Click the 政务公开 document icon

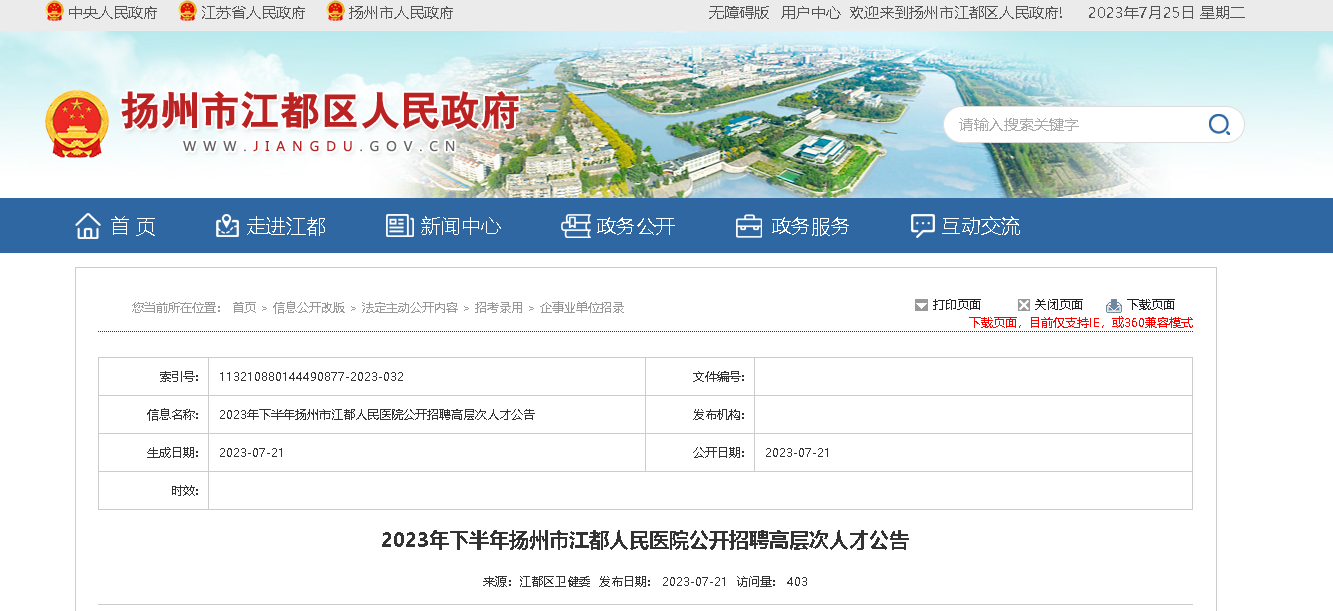tap(575, 226)
